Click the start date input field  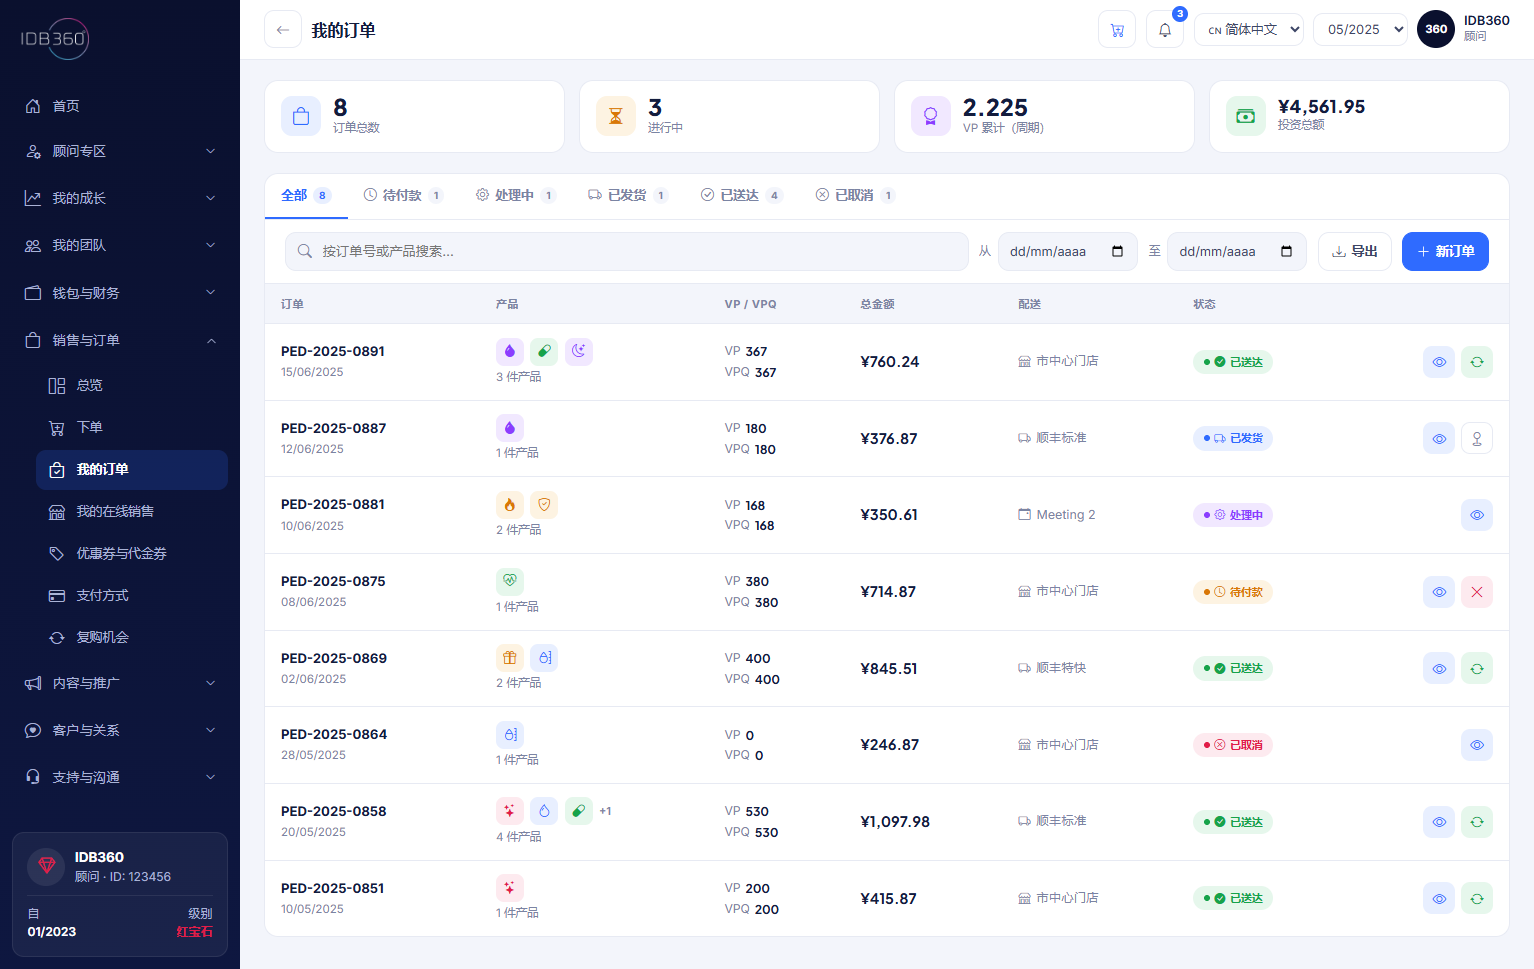pos(1067,251)
